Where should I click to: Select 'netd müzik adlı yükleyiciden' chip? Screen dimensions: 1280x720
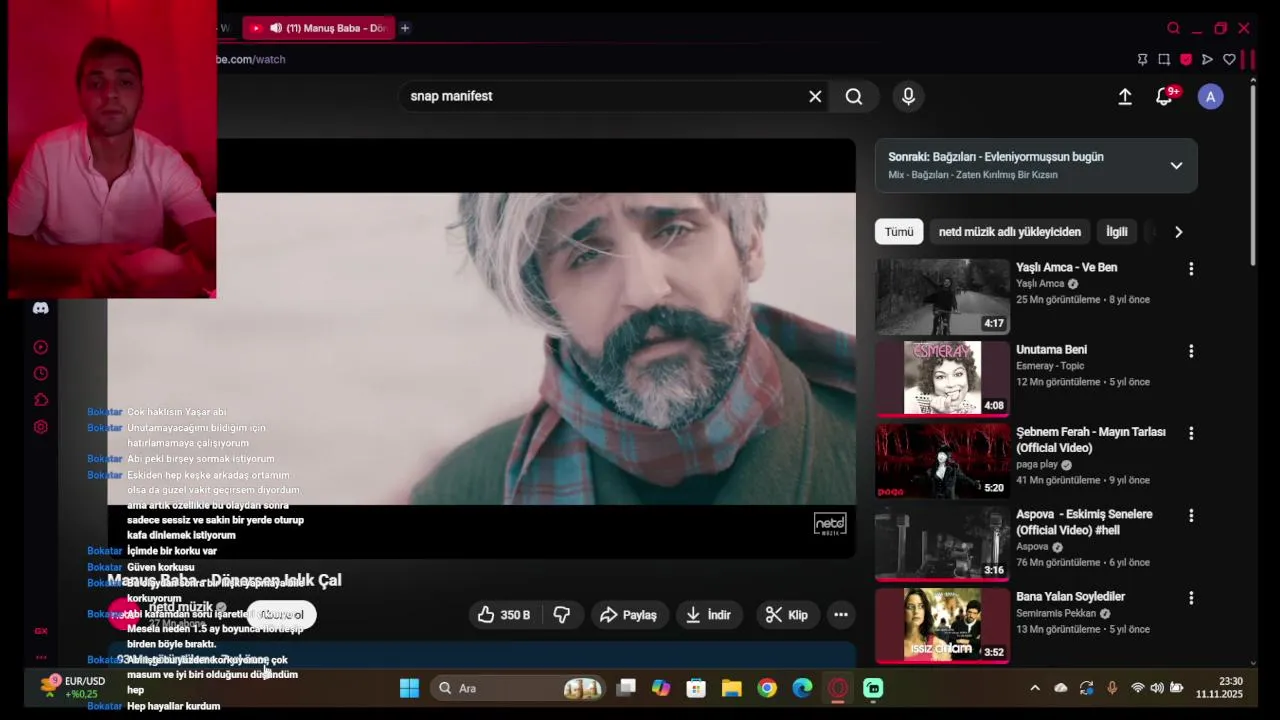[1010, 232]
